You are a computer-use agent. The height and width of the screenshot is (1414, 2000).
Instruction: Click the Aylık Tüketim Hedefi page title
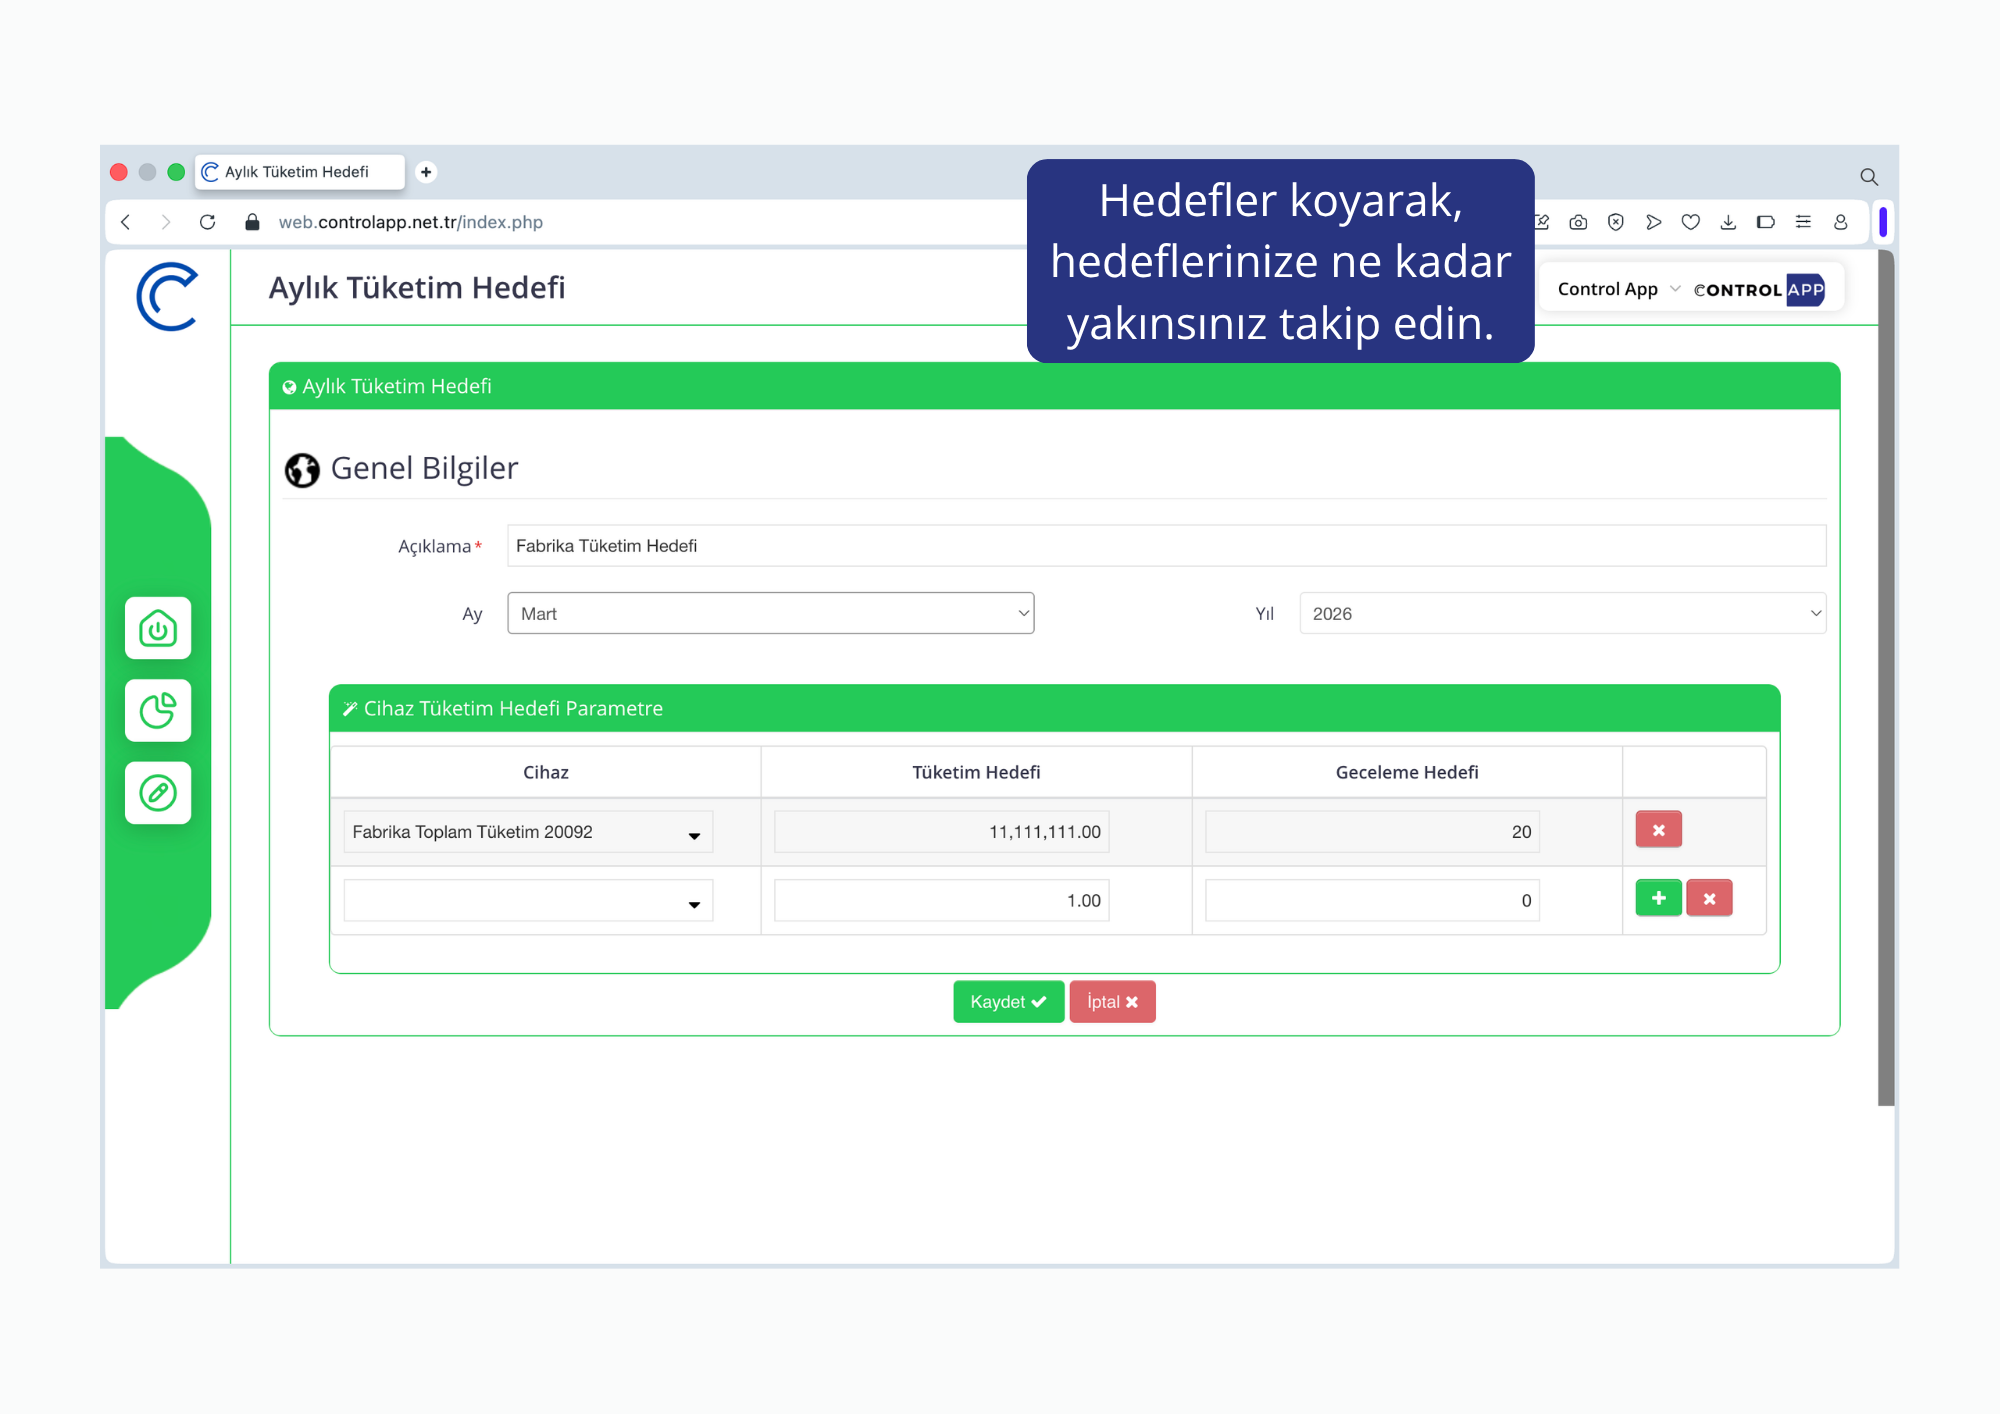[417, 288]
